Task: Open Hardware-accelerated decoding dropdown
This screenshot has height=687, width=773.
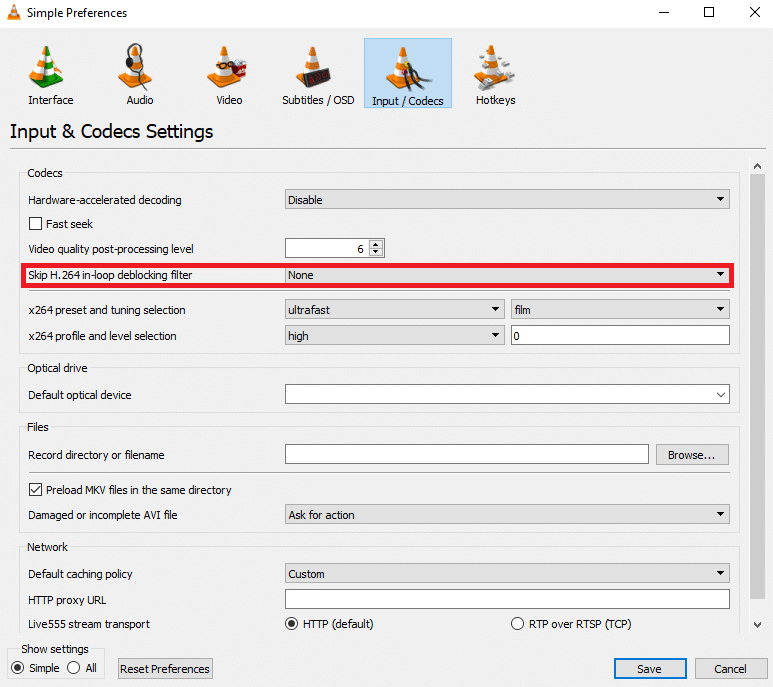Action: pyautogui.click(x=507, y=200)
